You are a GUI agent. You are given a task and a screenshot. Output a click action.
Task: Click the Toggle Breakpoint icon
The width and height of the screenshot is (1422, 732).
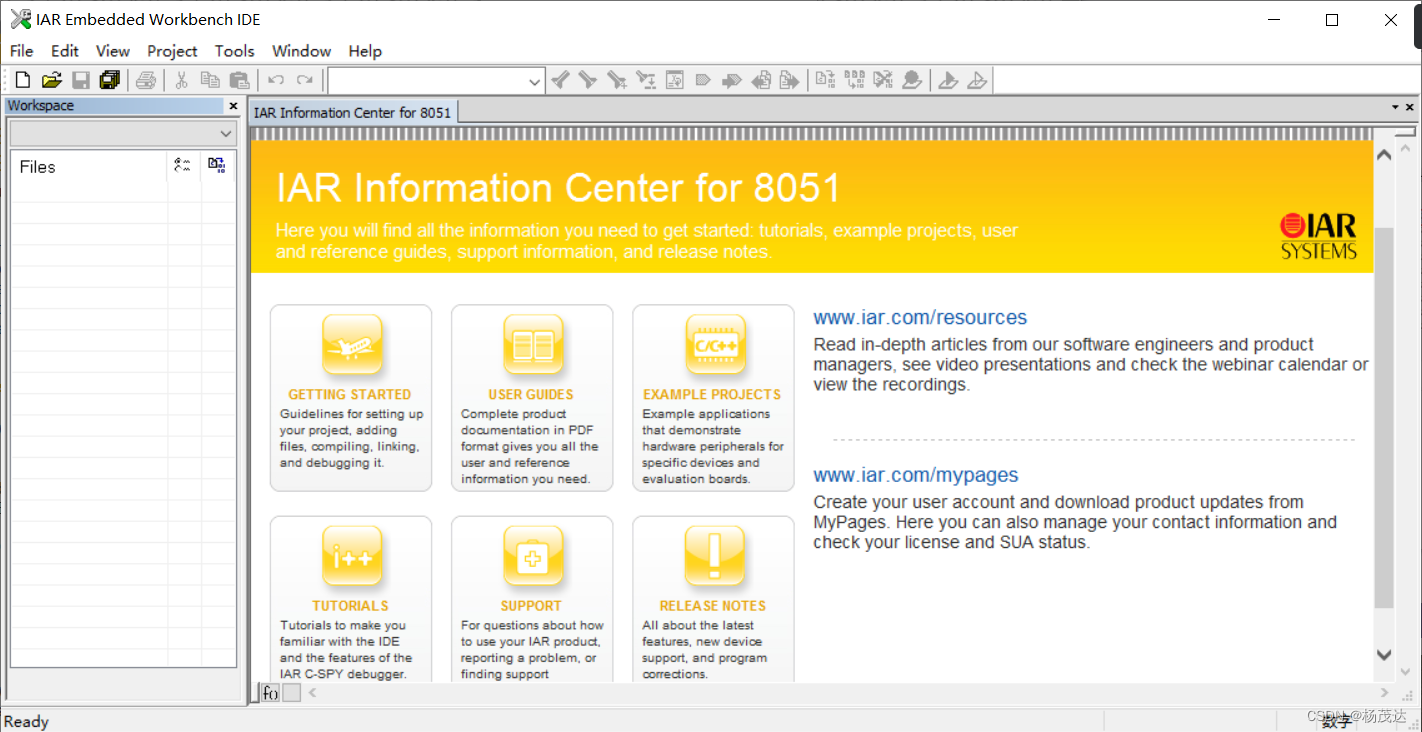click(x=912, y=80)
